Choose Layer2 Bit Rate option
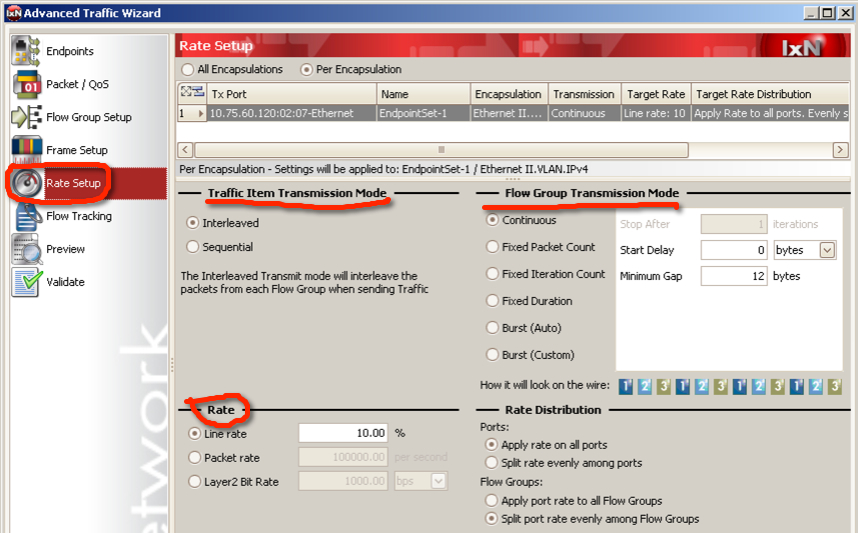 click(x=194, y=482)
